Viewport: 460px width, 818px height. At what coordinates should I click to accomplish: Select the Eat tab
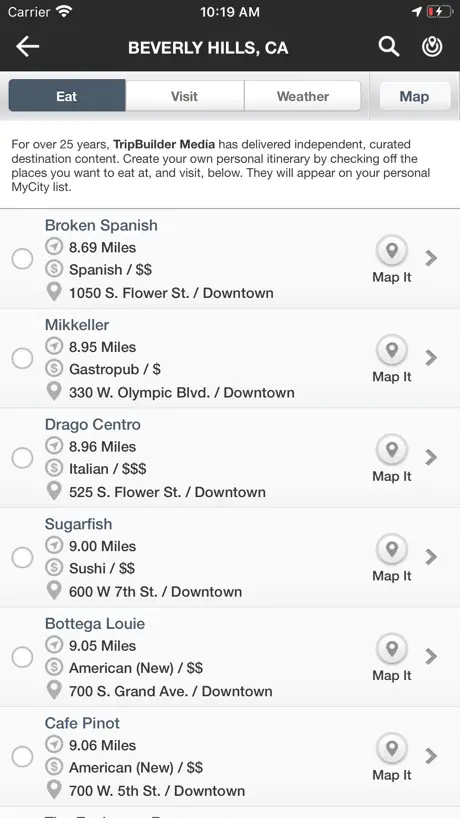(x=67, y=96)
